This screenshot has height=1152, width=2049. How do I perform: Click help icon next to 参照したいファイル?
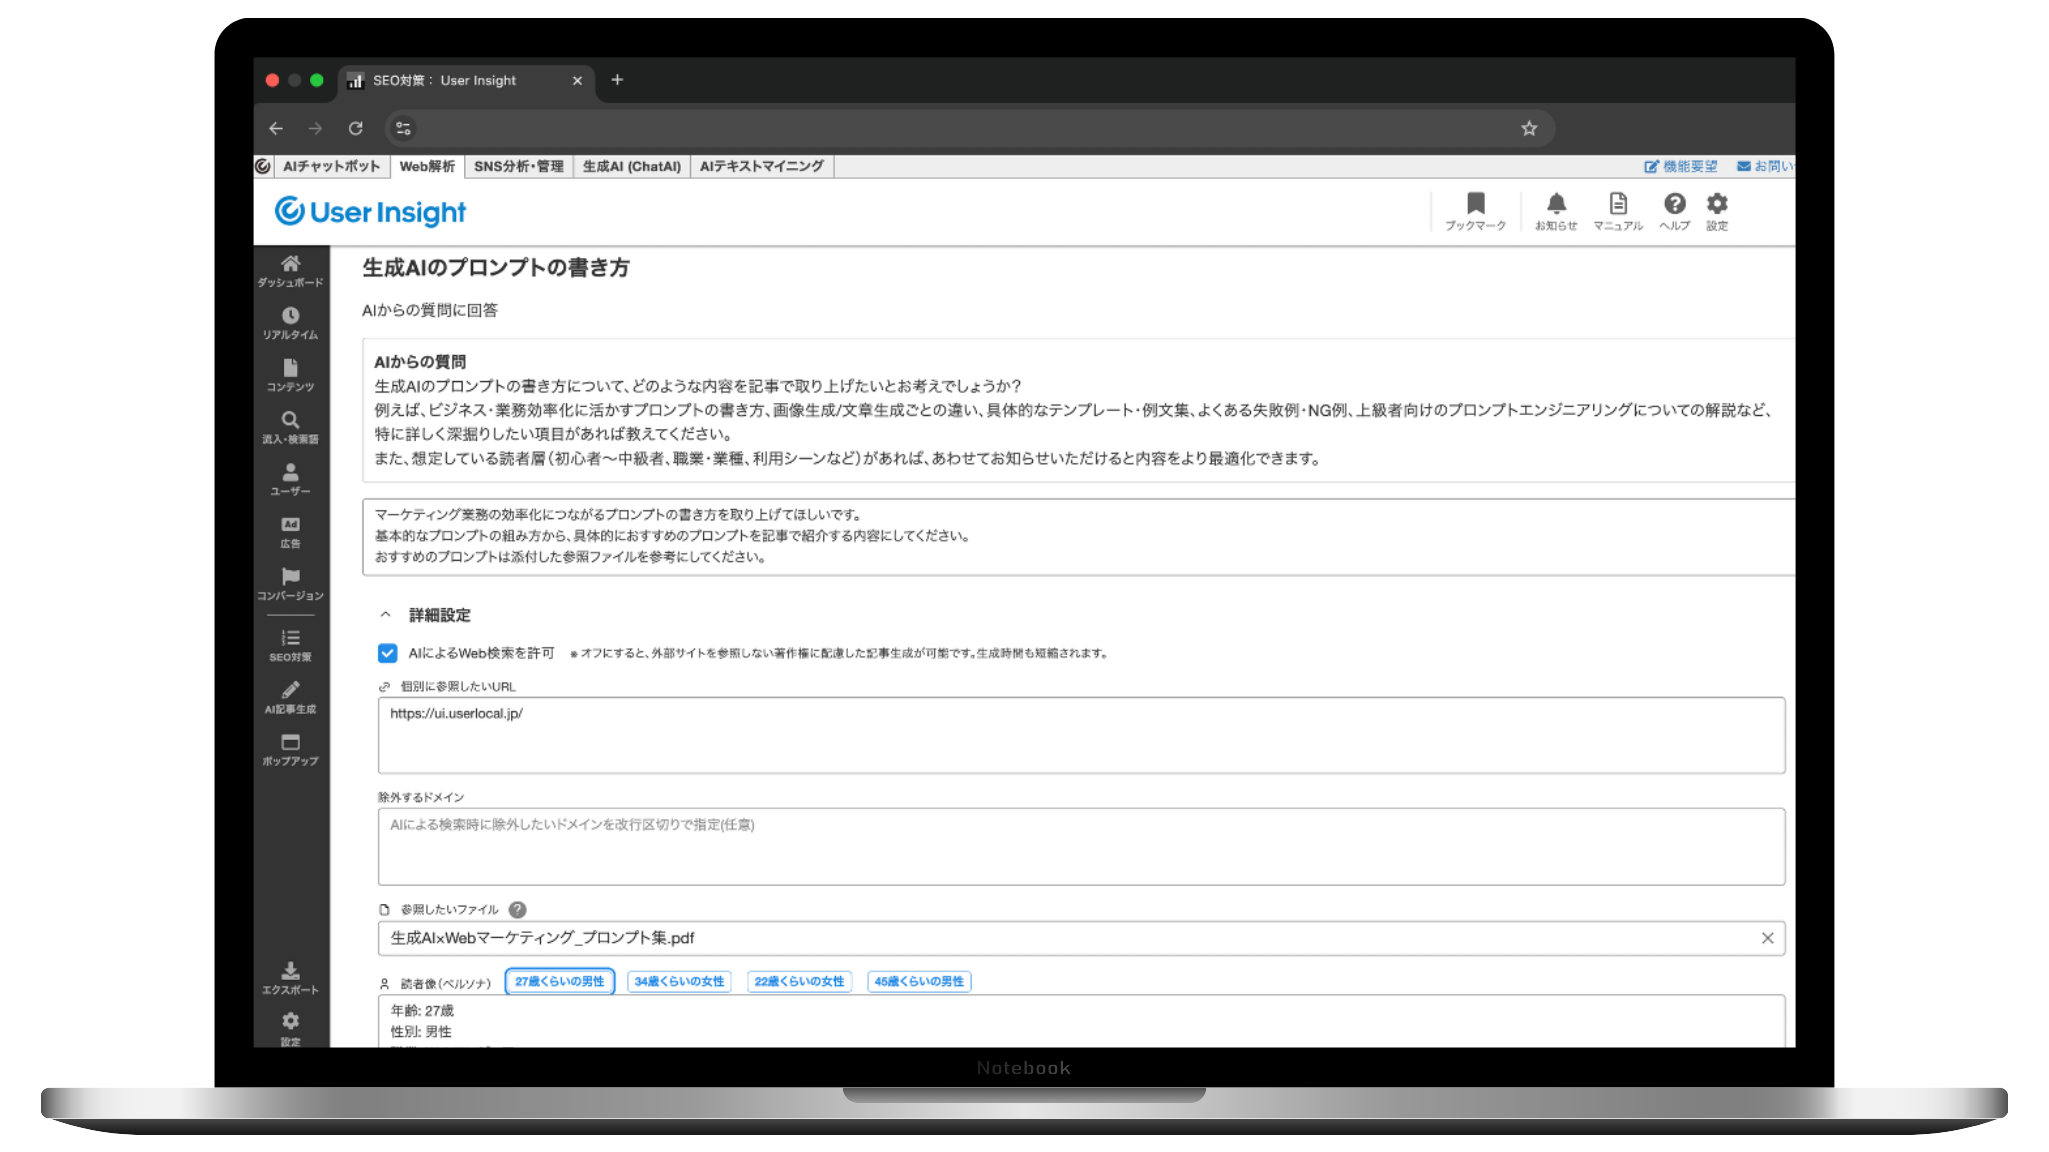pyautogui.click(x=517, y=910)
